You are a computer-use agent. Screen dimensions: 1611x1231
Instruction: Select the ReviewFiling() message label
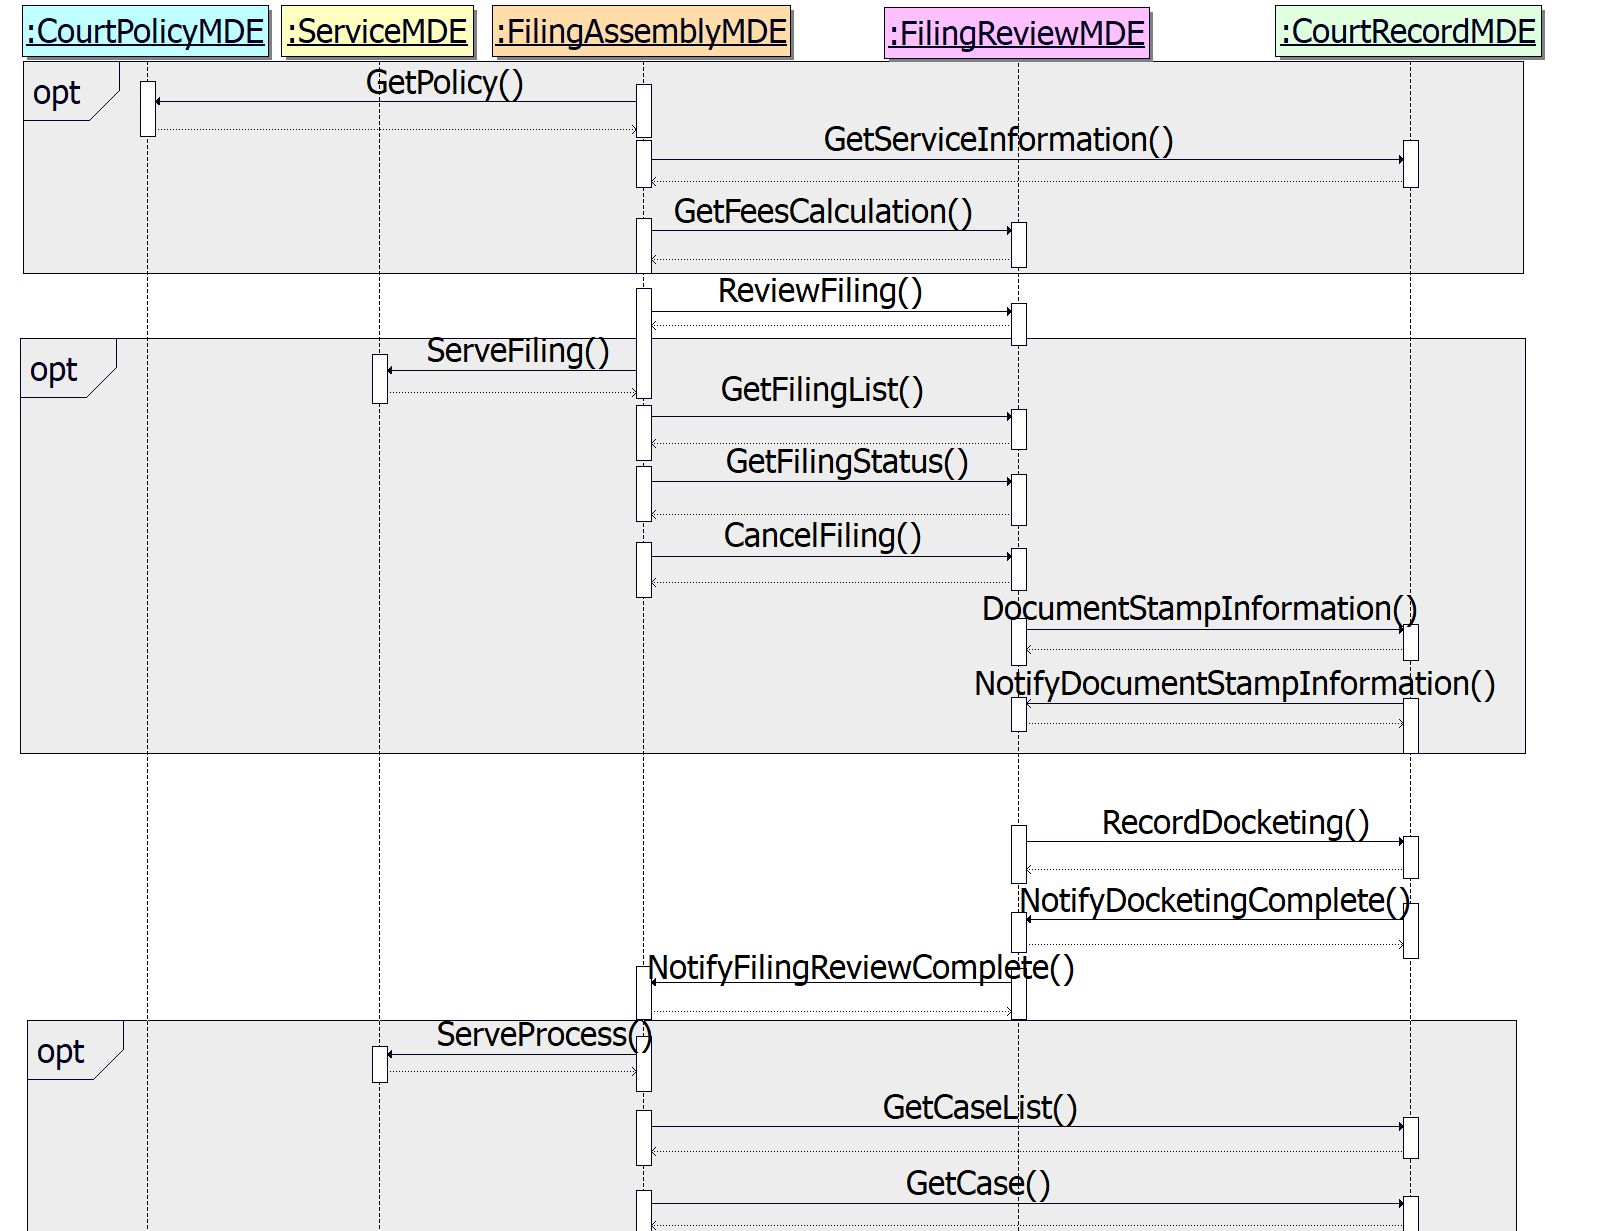coord(820,291)
